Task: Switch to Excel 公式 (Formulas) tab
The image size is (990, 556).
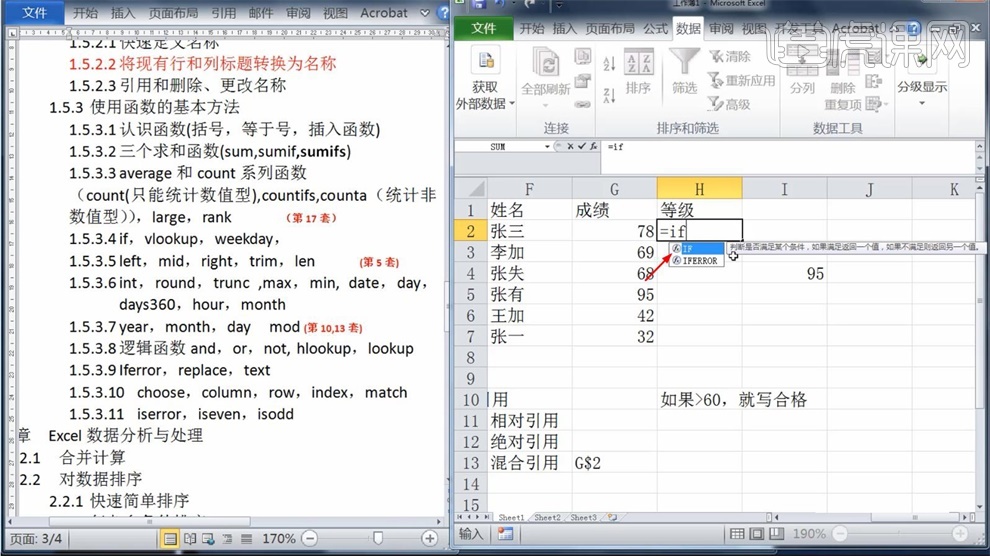Action: 655,28
